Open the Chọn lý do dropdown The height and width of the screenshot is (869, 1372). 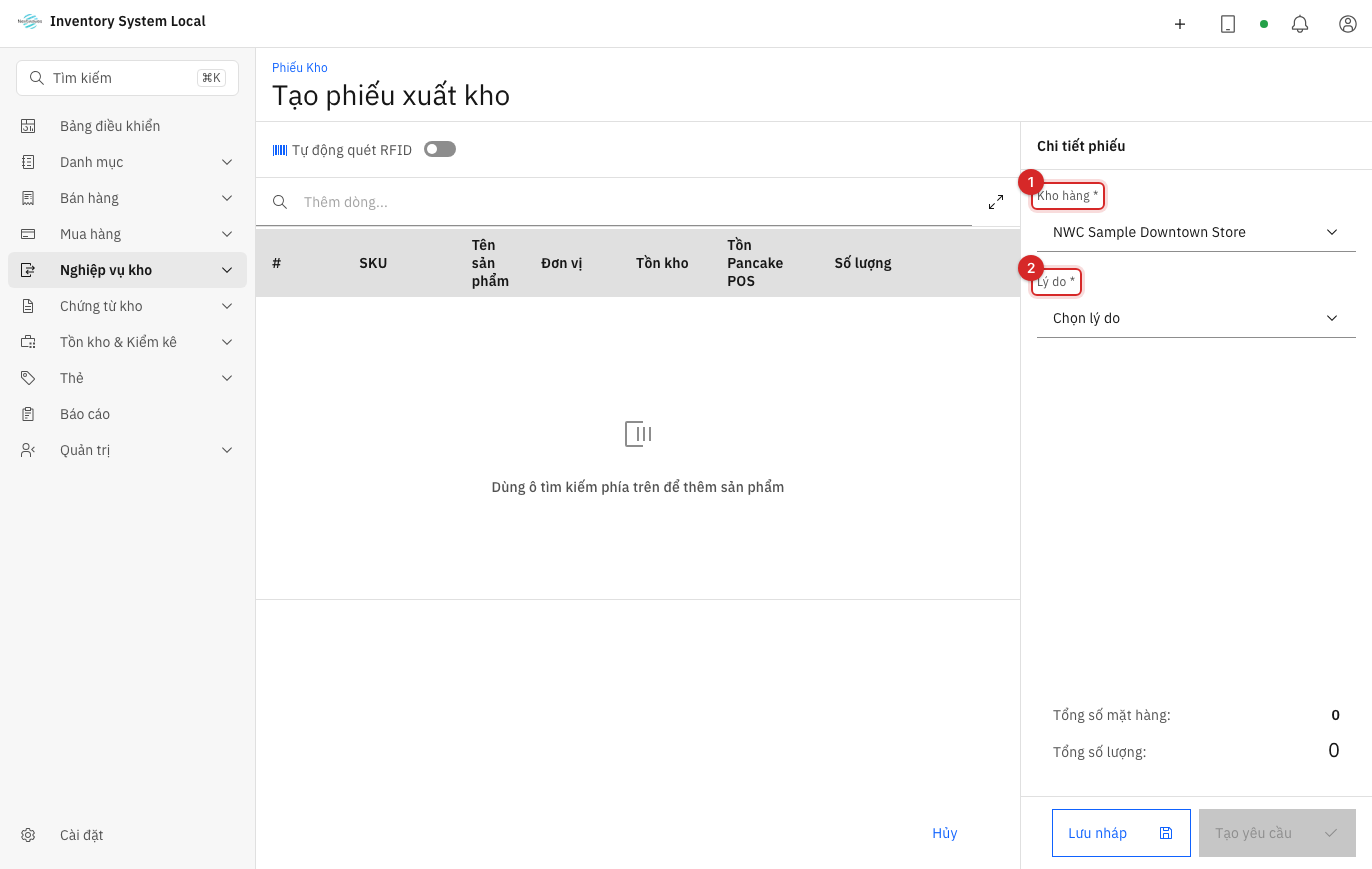1196,318
